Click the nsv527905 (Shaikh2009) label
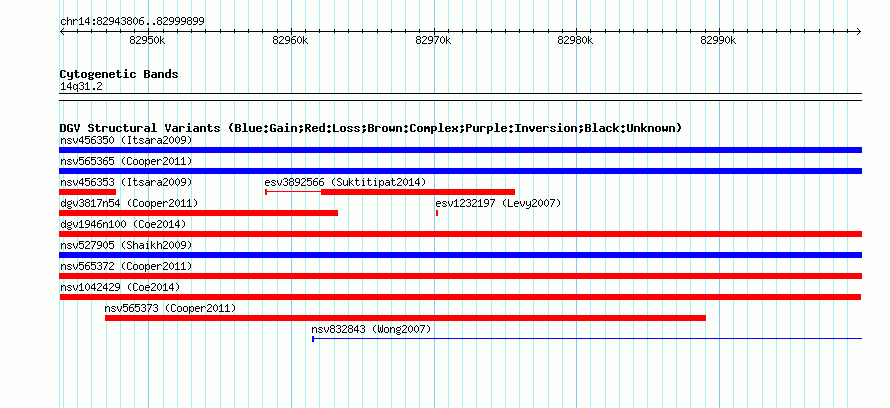The height and width of the screenshot is (408, 890). (x=126, y=245)
